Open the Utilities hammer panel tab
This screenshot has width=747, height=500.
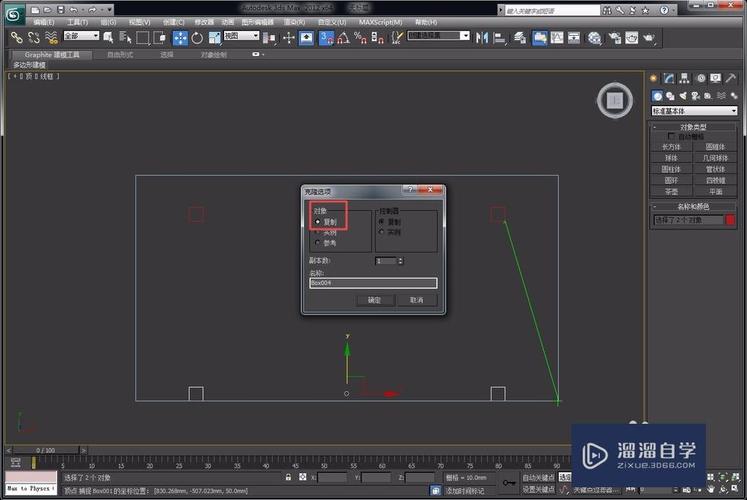[x=731, y=78]
